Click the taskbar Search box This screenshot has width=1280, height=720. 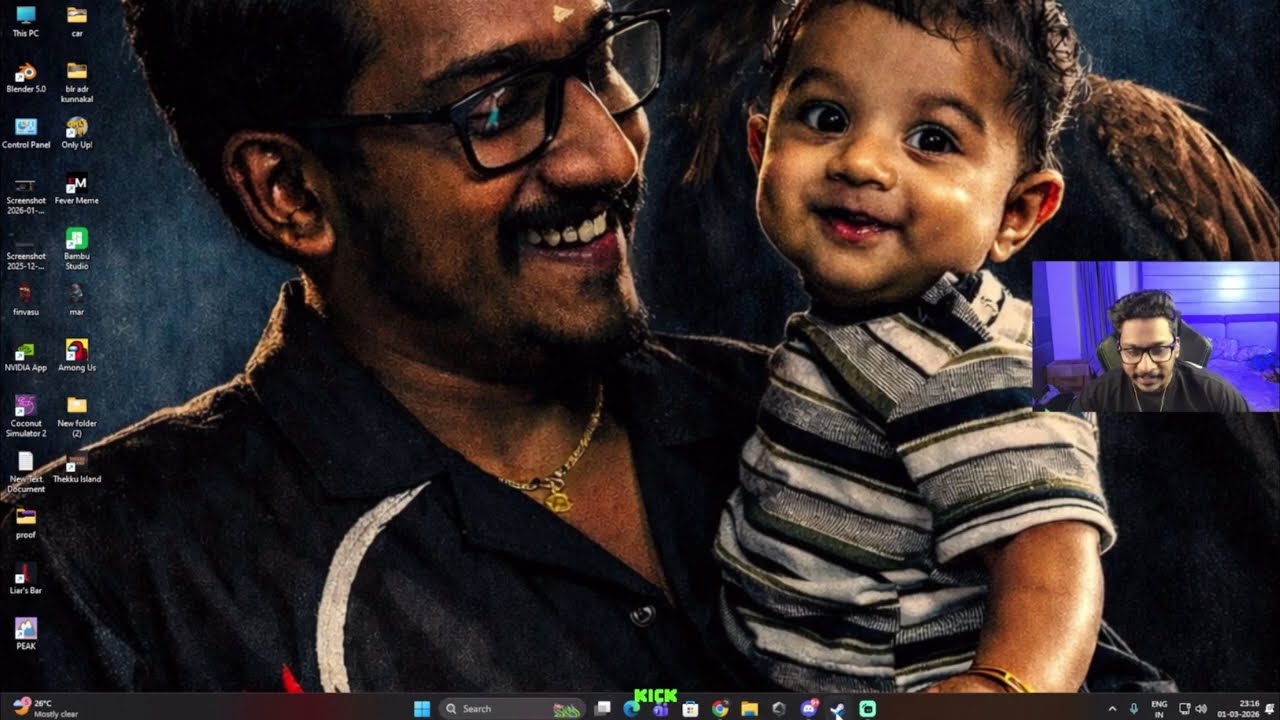coord(511,709)
